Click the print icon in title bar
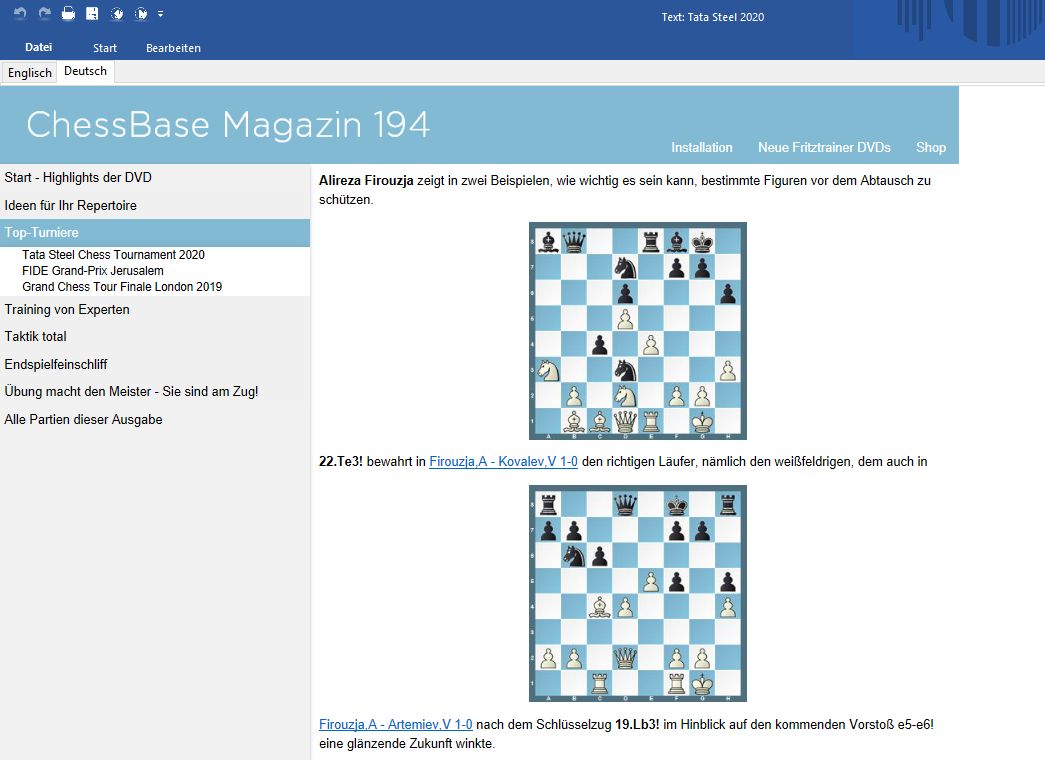 [68, 14]
